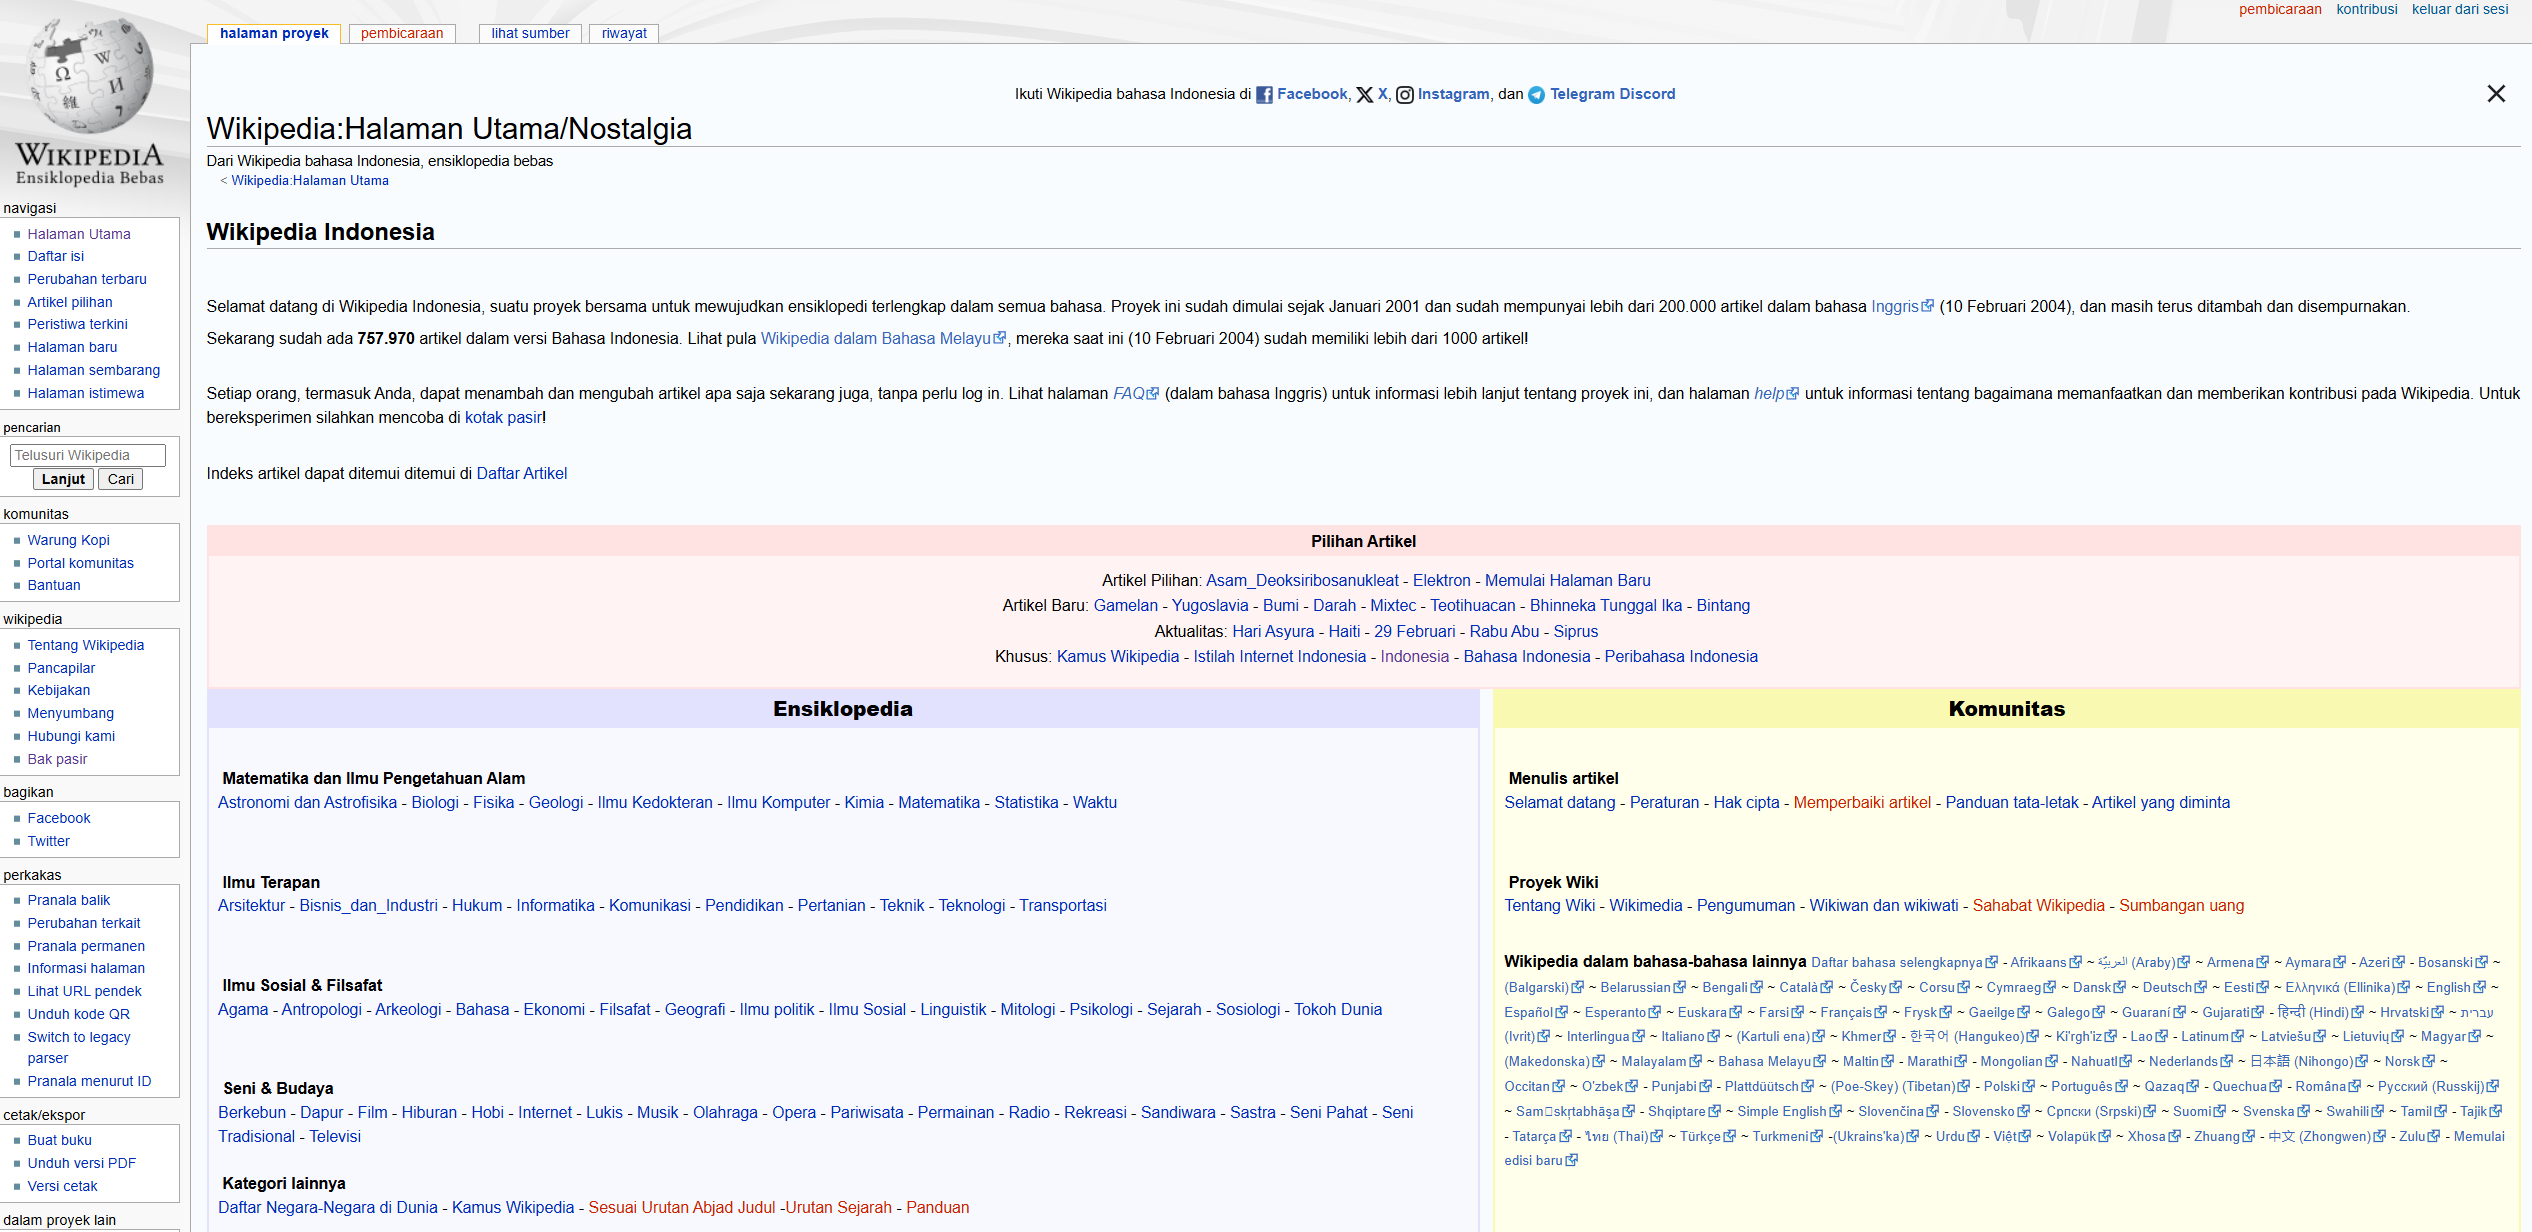Click inside the Telusuri Wikipedia search field

[86, 455]
